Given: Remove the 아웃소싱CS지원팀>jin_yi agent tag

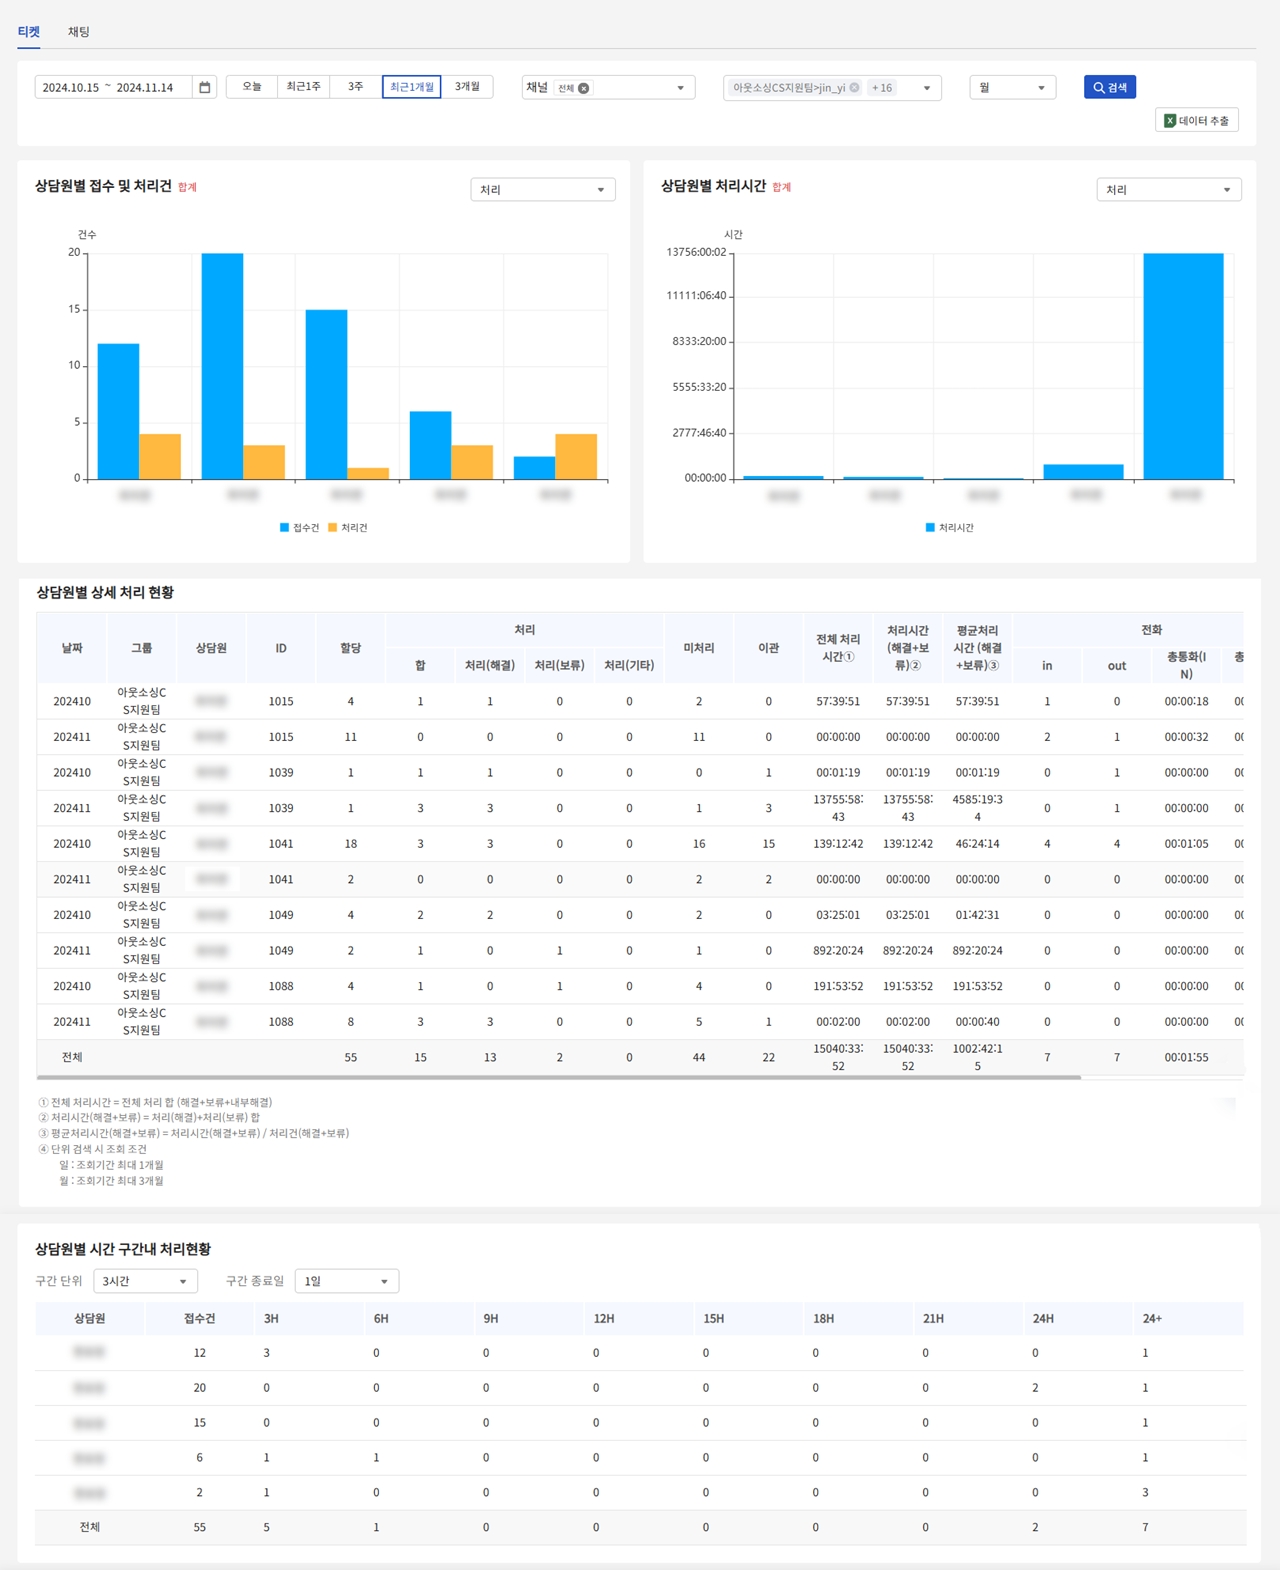Looking at the screenshot, I should click(x=854, y=88).
